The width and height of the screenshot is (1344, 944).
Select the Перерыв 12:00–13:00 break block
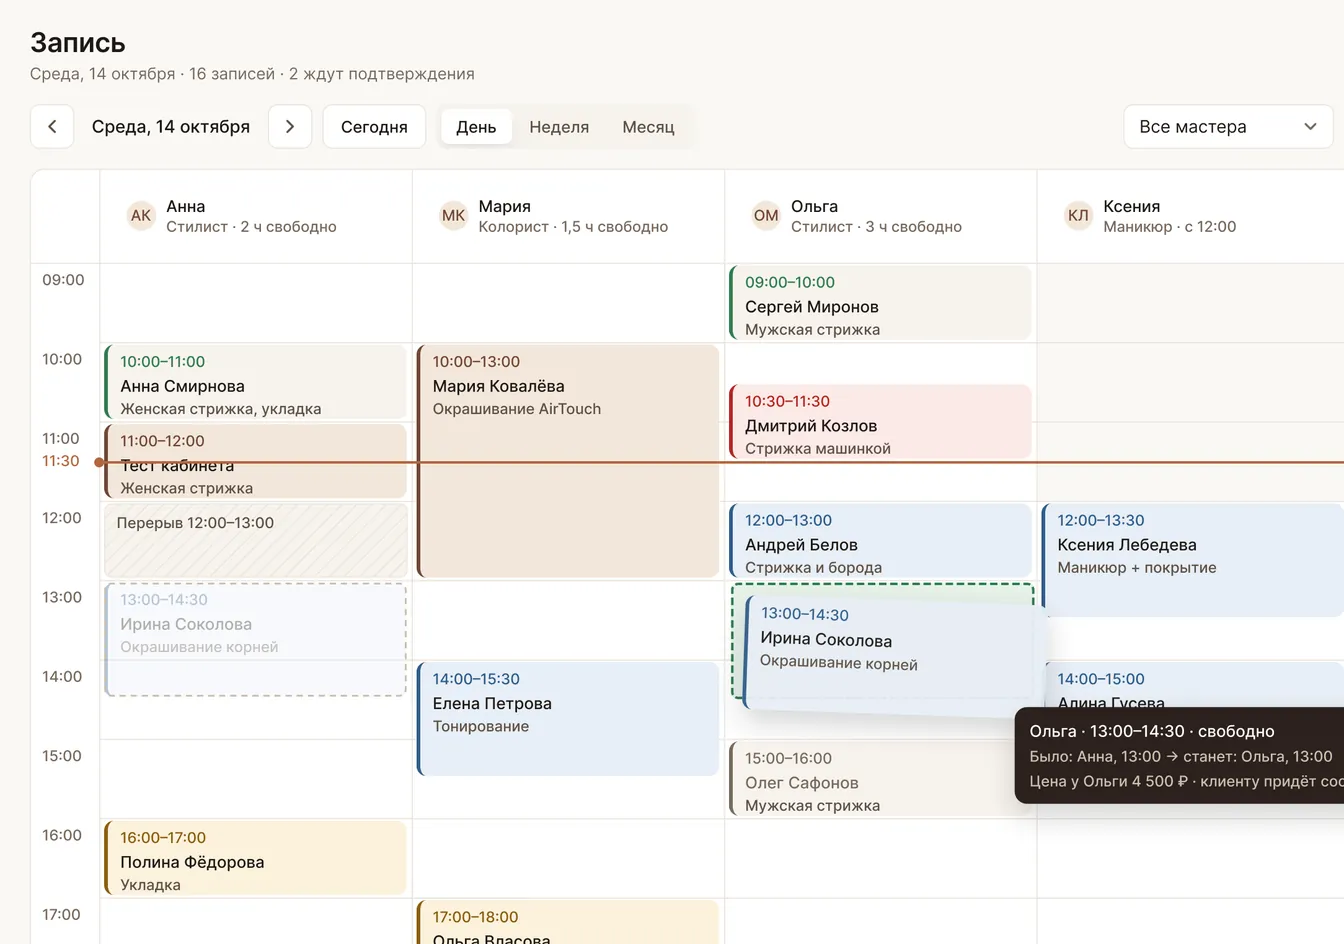pyautogui.click(x=255, y=540)
